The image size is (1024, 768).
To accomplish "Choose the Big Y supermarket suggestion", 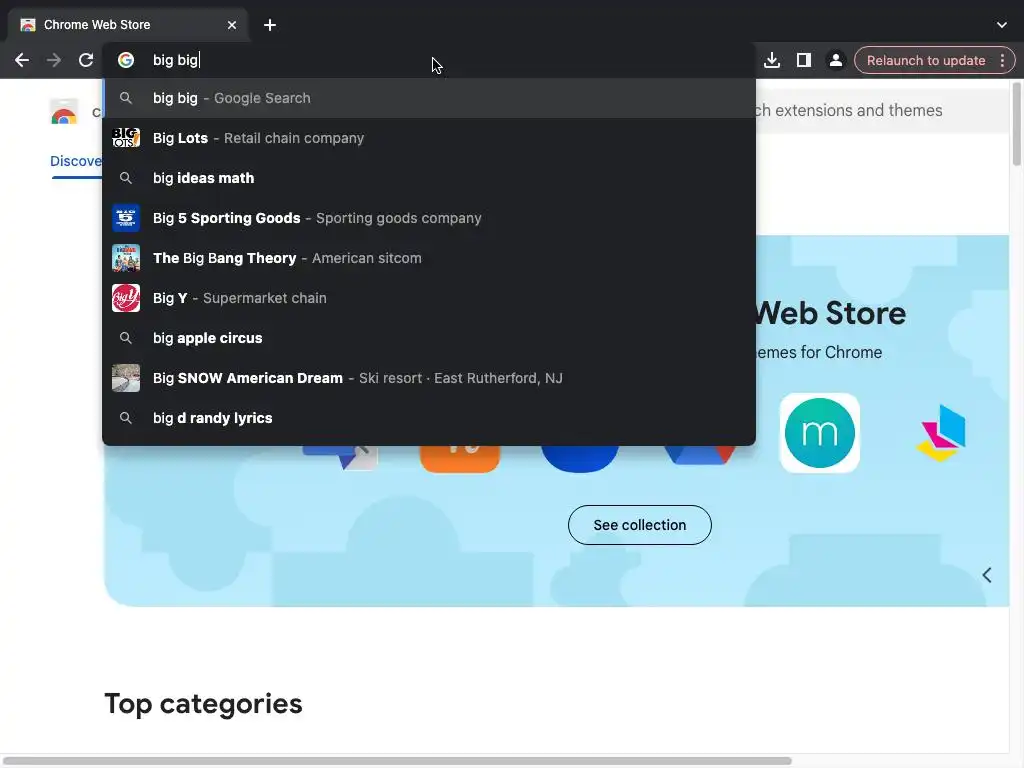I will (429, 298).
